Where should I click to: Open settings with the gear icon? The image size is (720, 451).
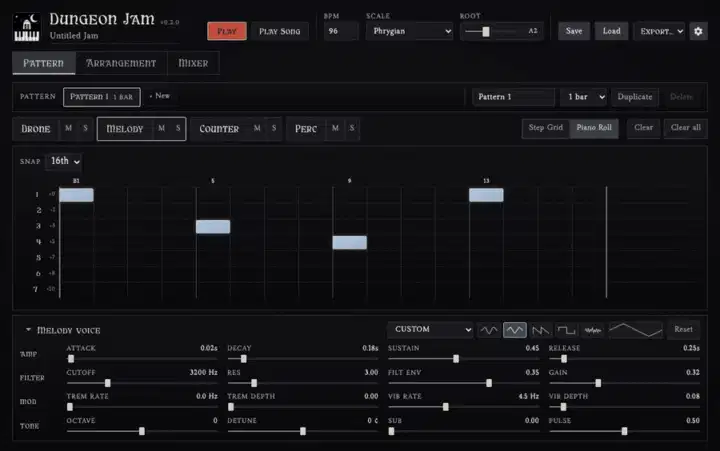[x=698, y=31]
